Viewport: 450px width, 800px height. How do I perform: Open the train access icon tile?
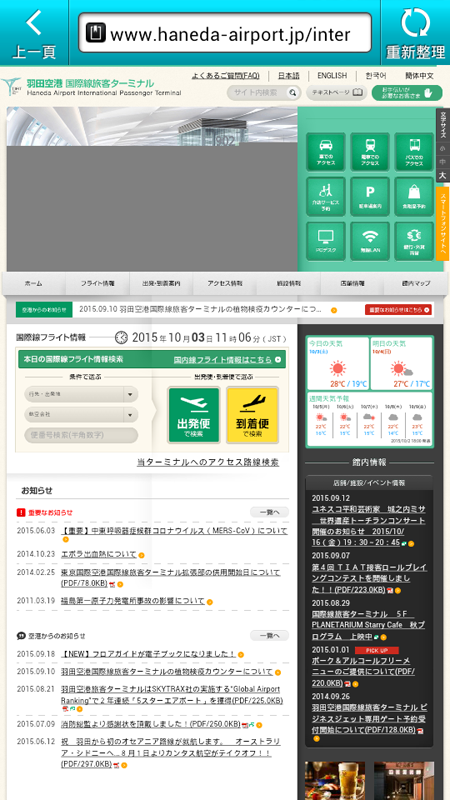(370, 152)
